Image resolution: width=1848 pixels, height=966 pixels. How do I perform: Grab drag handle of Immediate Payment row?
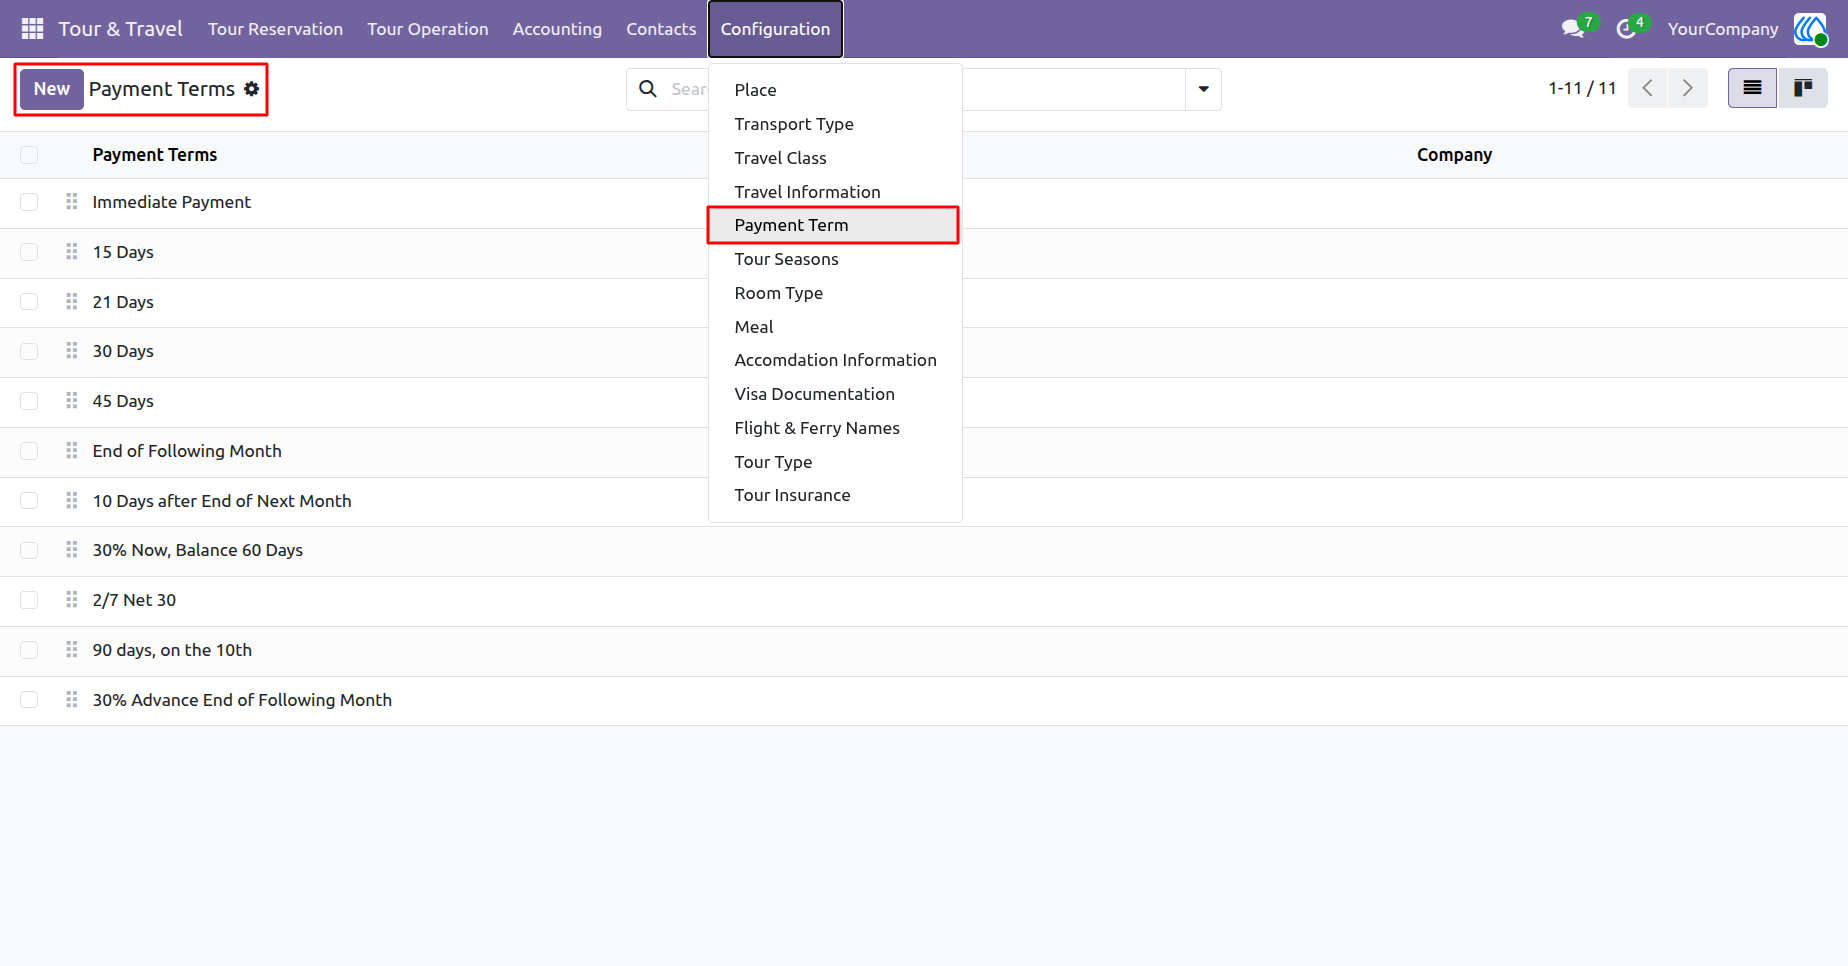72,202
